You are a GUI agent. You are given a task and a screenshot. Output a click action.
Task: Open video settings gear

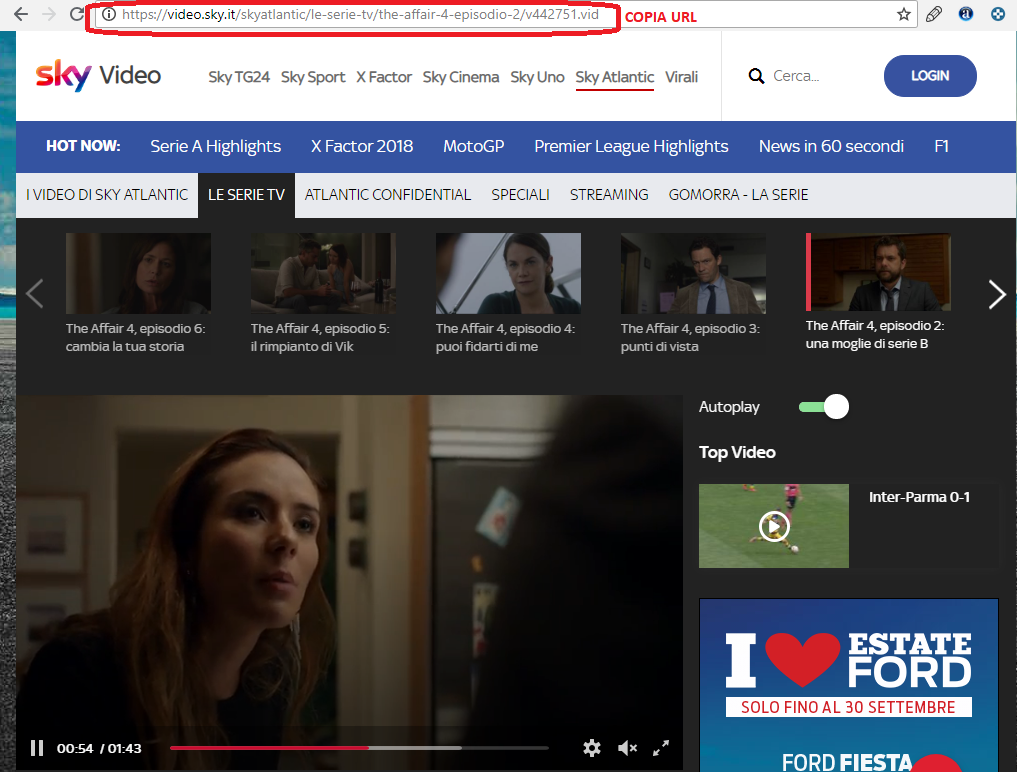click(592, 748)
